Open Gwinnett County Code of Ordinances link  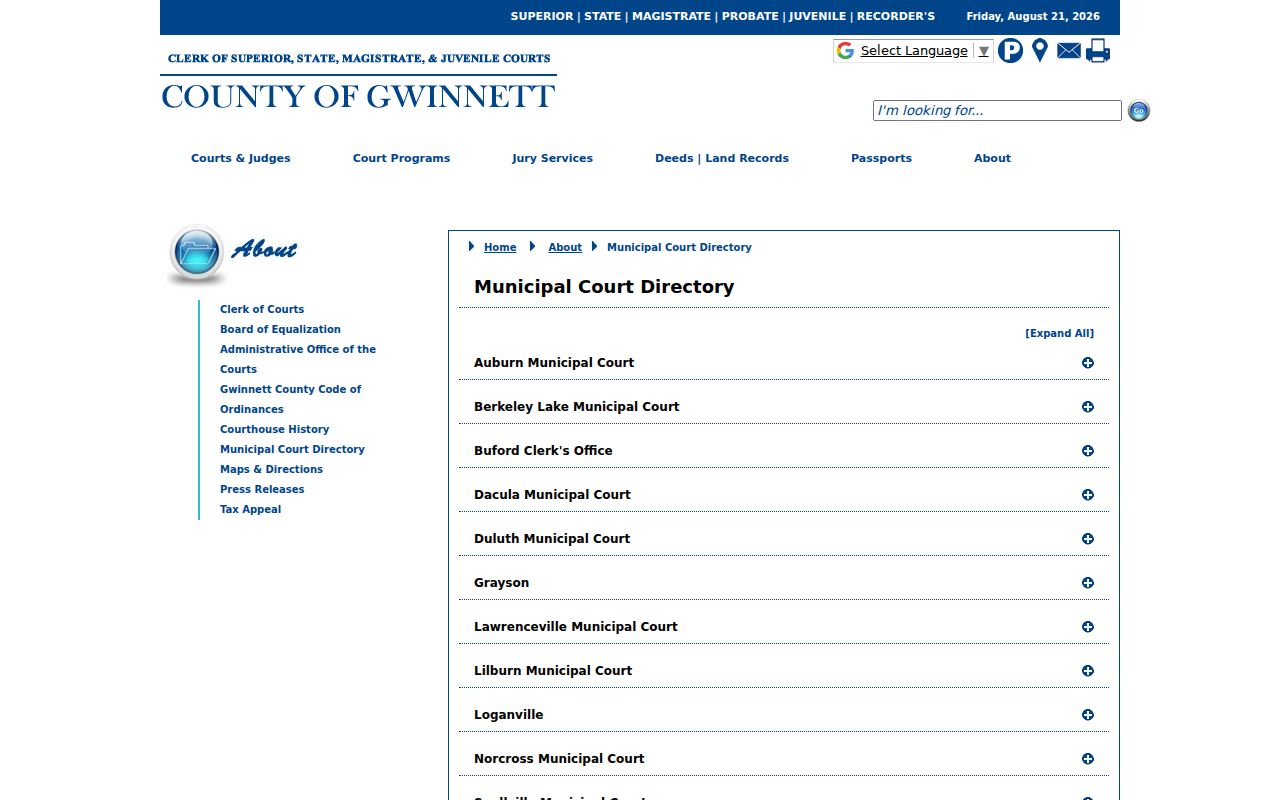point(290,399)
